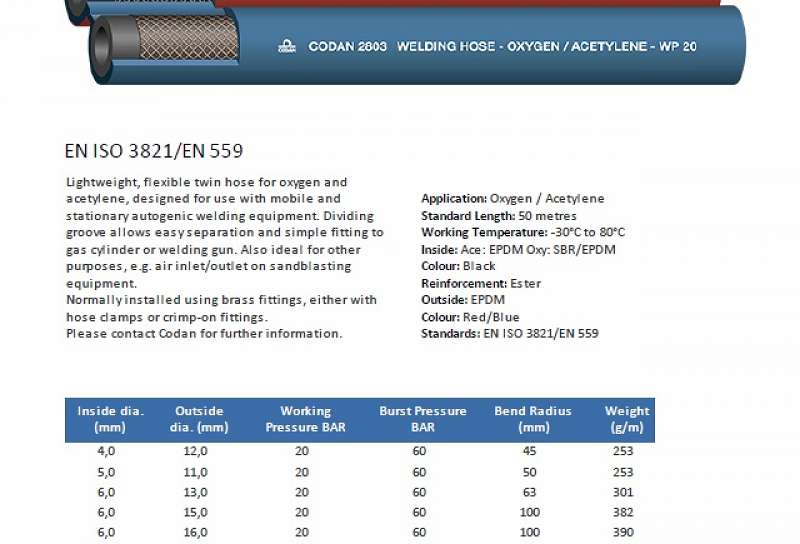Click the bend radius "100" in the 15,0 row
The height and width of the screenshot is (544, 800).
530,512
